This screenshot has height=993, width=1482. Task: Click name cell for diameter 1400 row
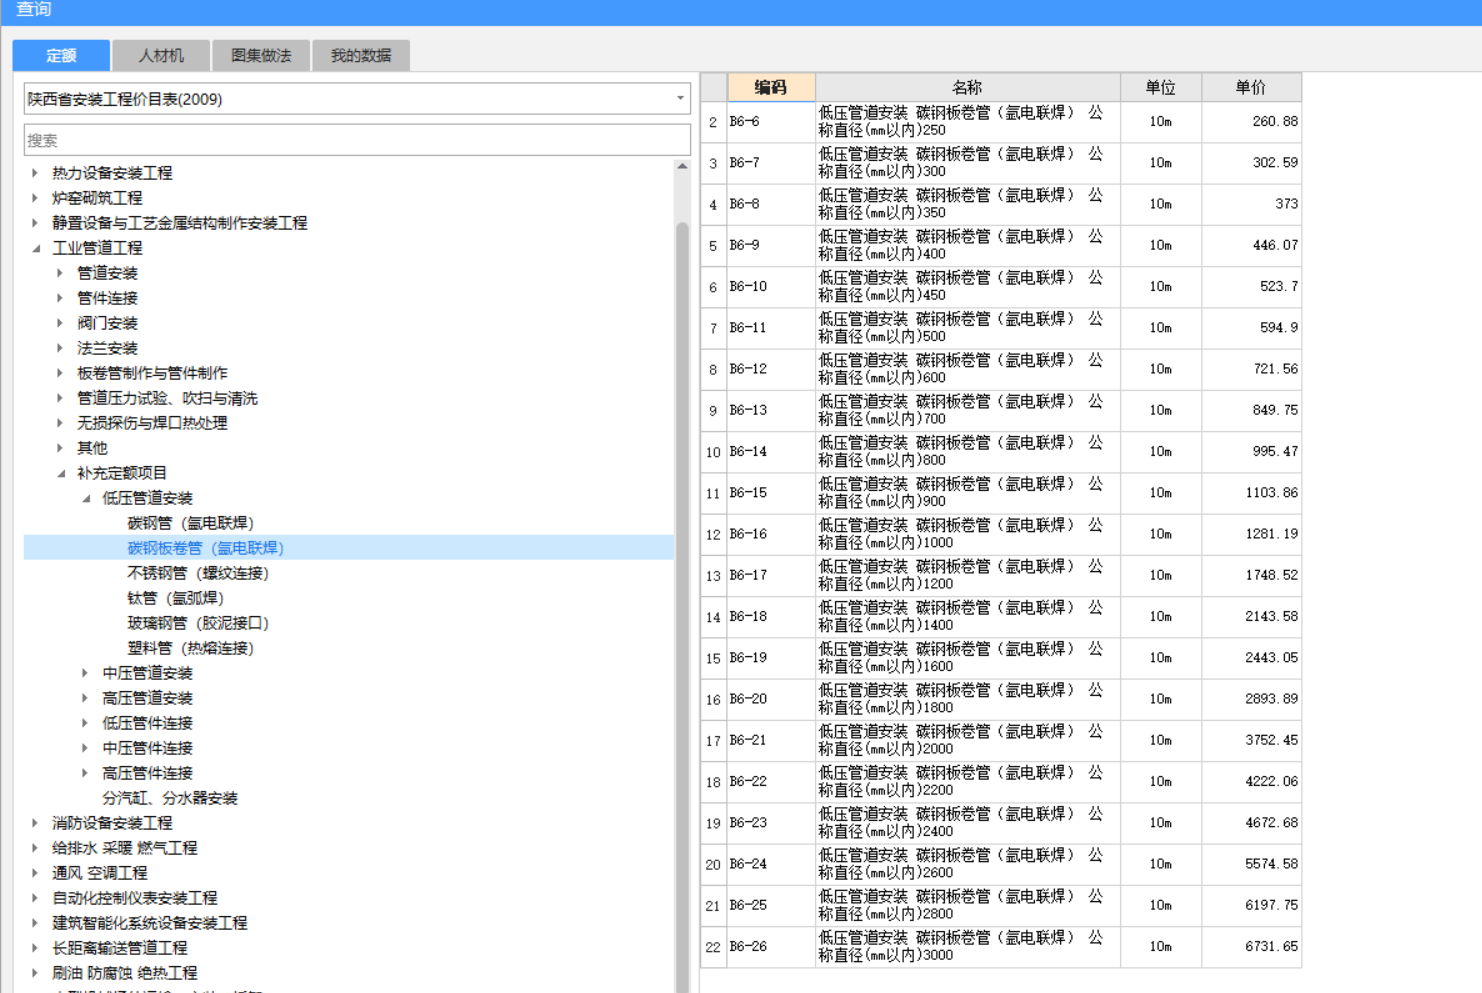tap(967, 617)
